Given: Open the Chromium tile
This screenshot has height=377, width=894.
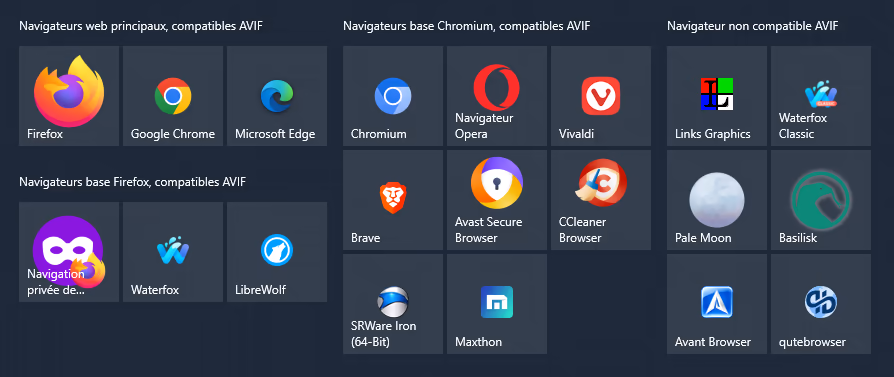Looking at the screenshot, I should pos(393,96).
